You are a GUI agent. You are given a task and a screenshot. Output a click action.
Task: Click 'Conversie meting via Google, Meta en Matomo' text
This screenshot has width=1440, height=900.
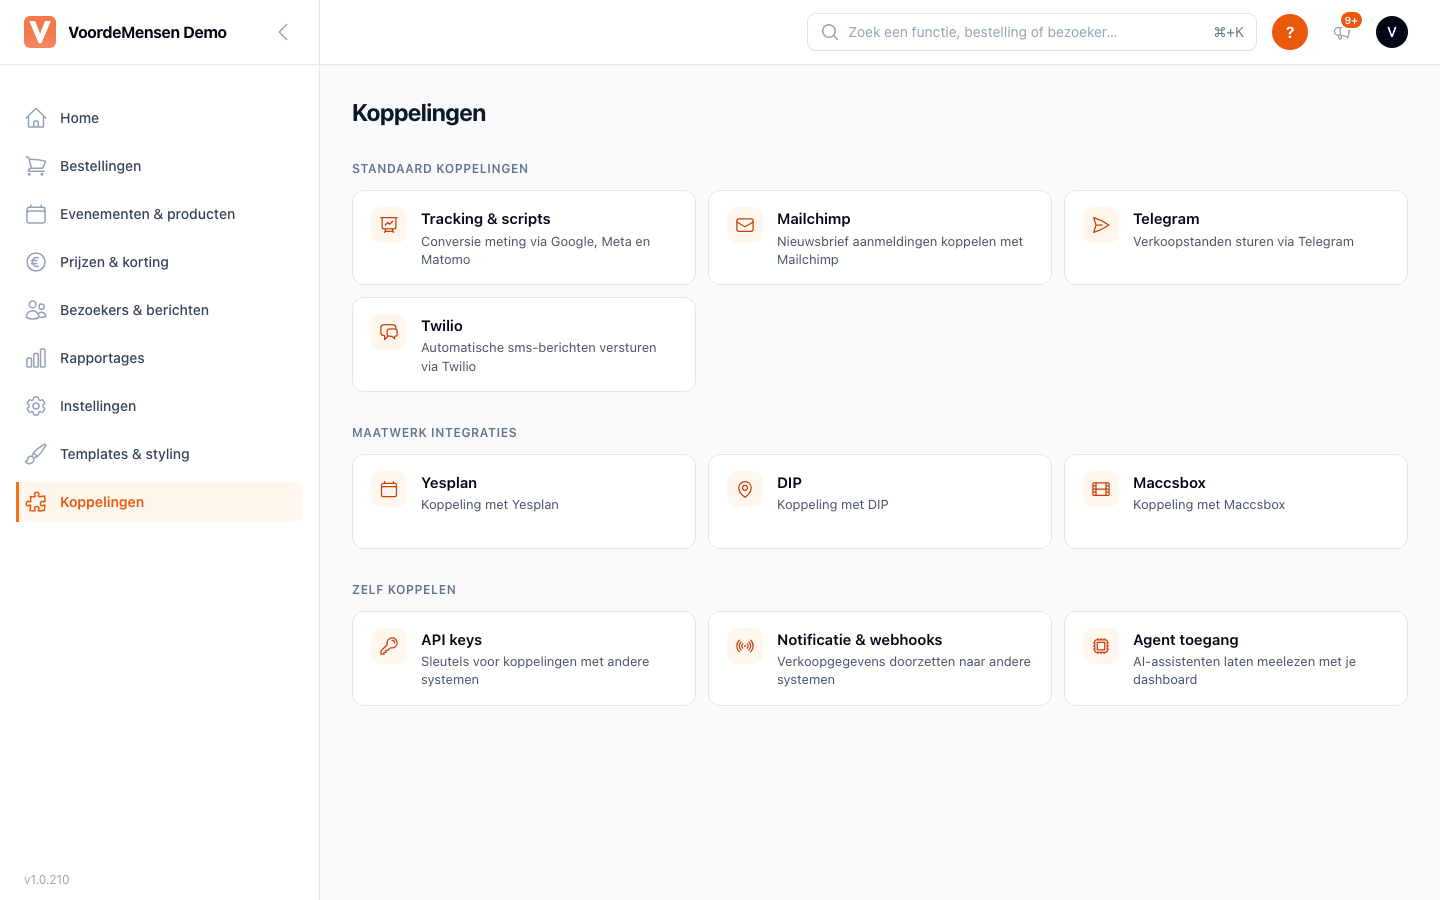click(536, 250)
